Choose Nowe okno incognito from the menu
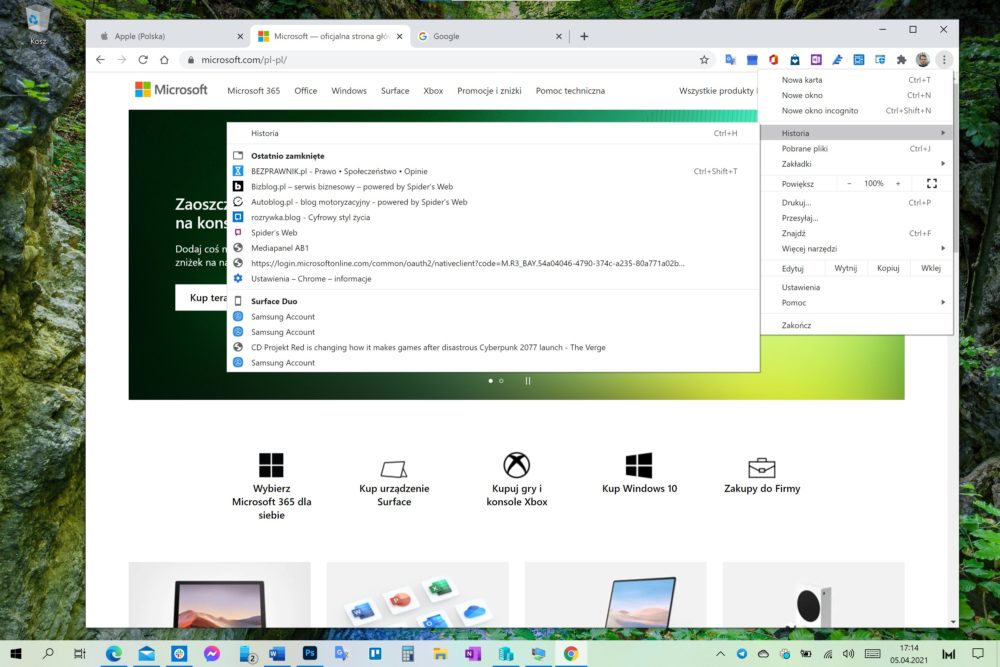The image size is (1000, 667). [857, 110]
